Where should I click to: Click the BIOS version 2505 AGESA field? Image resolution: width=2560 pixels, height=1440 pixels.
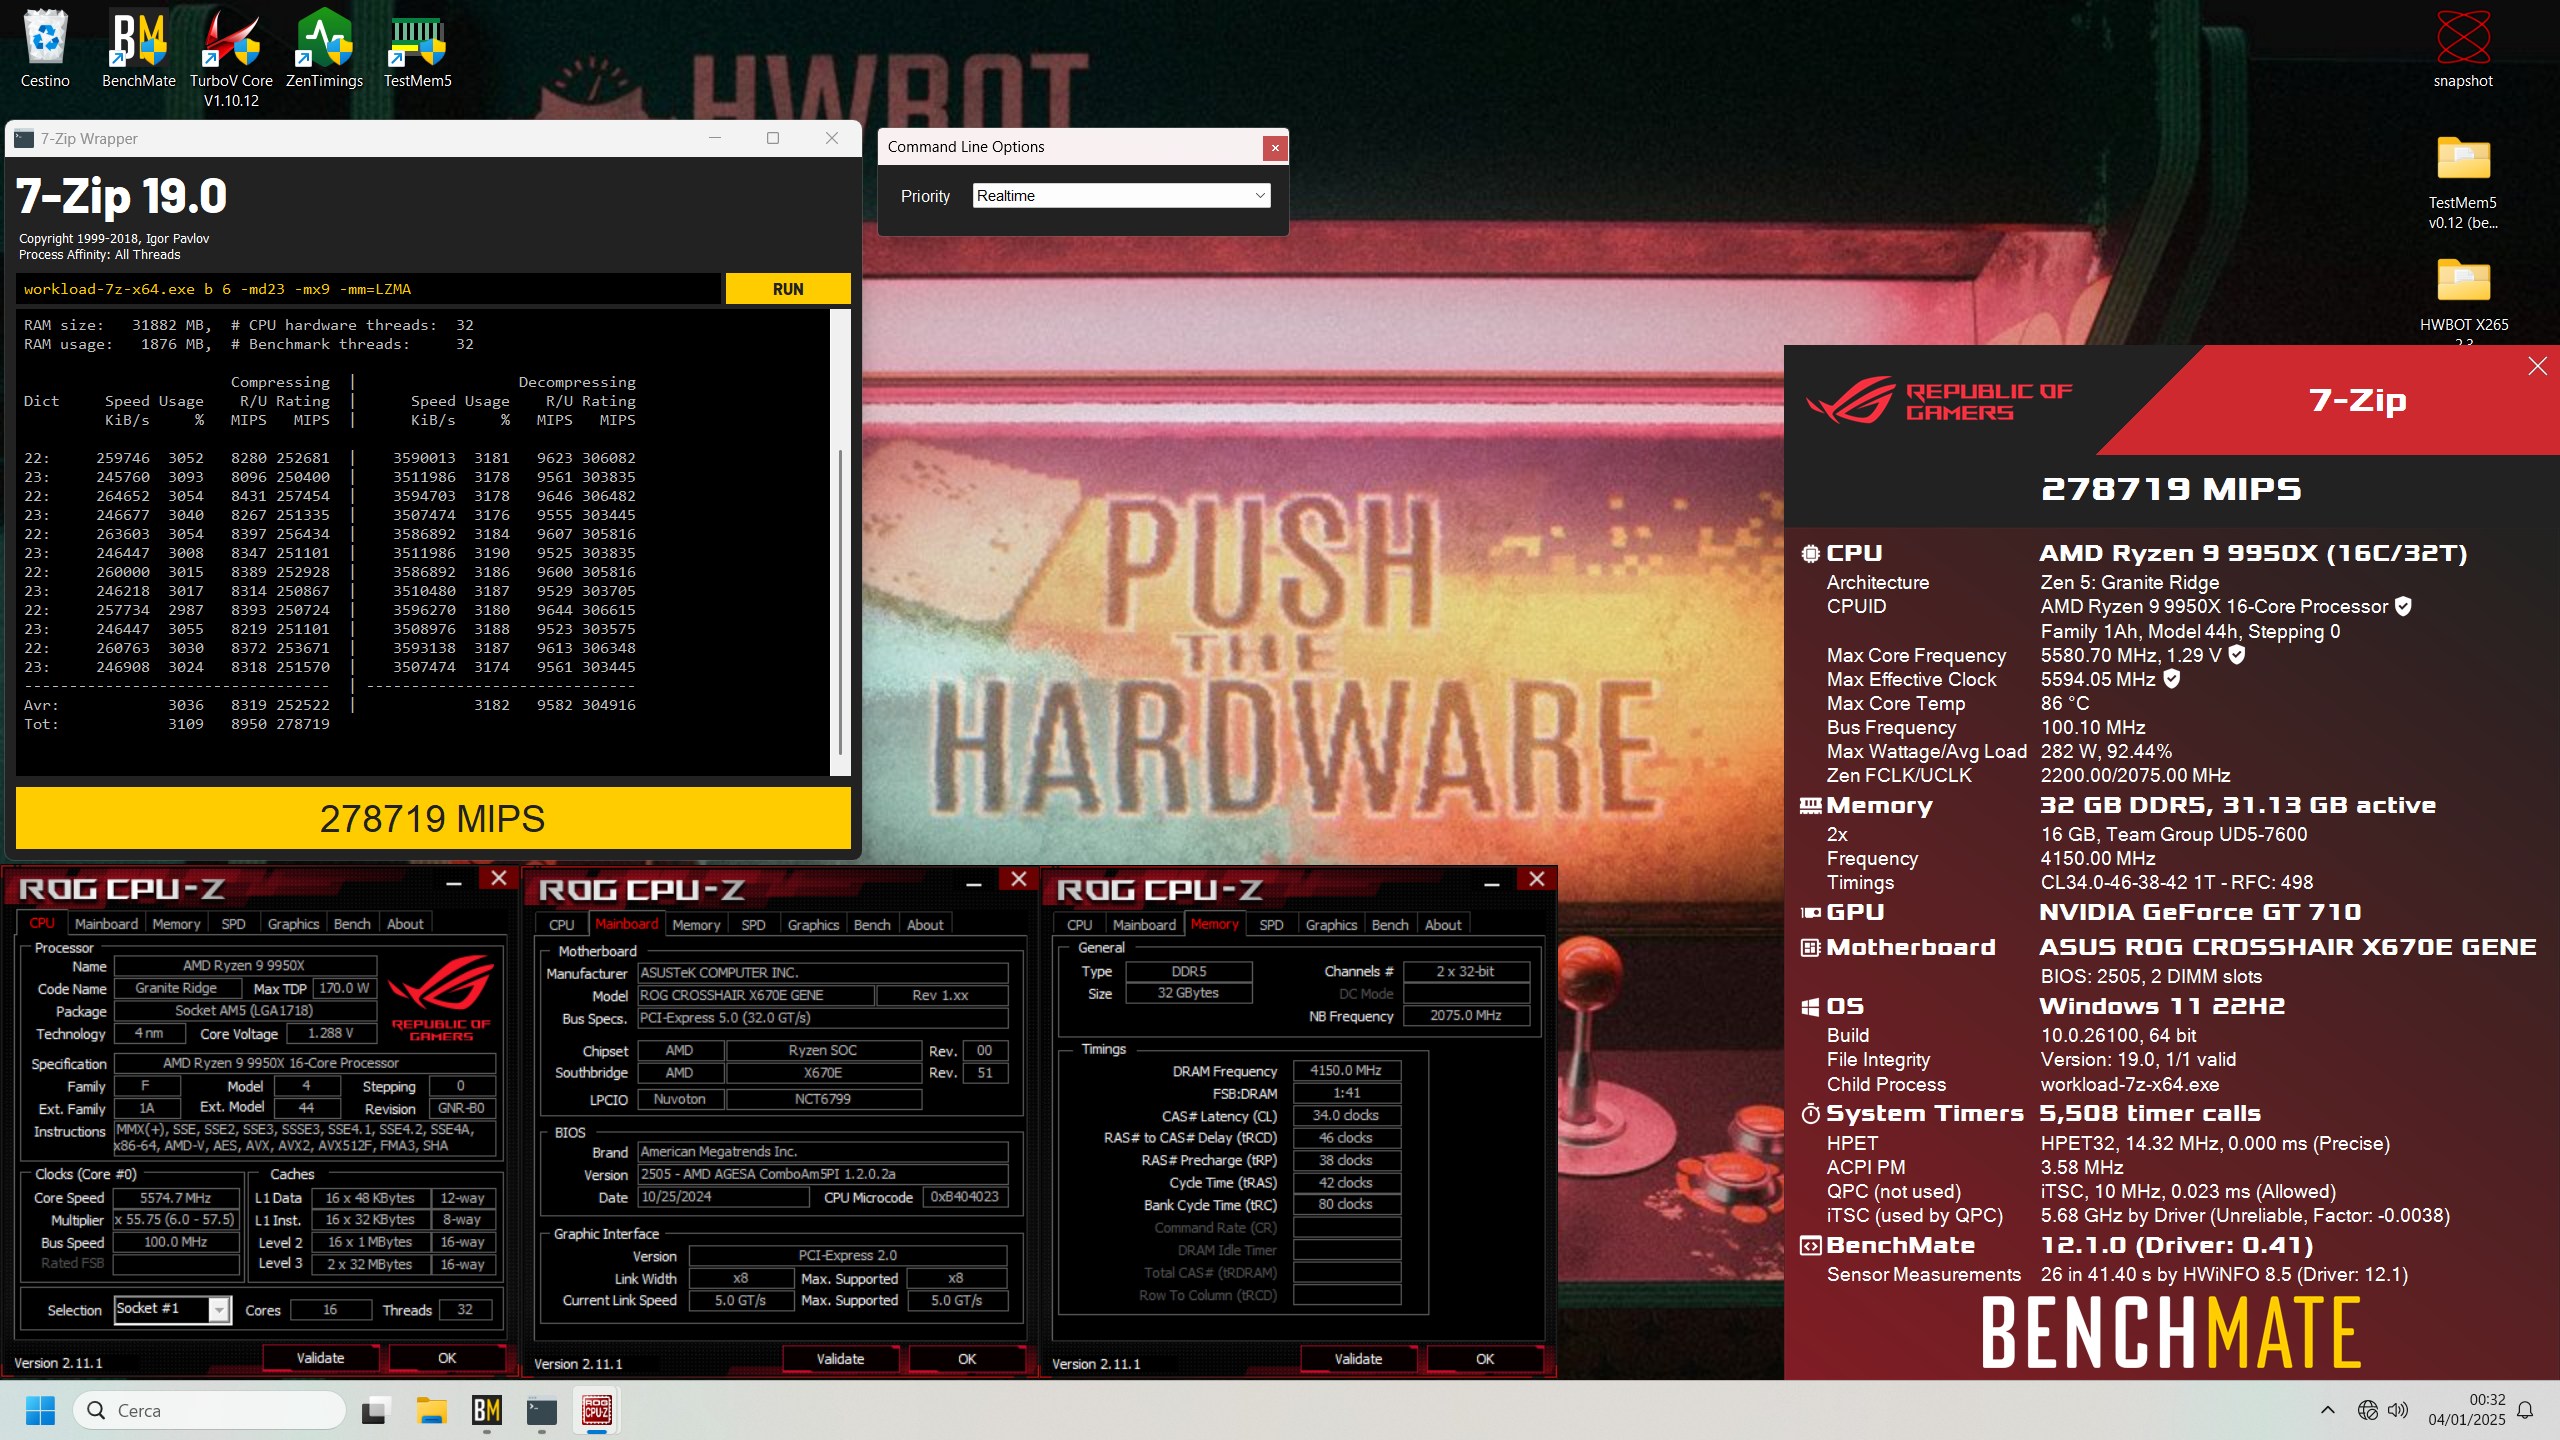[x=822, y=1174]
